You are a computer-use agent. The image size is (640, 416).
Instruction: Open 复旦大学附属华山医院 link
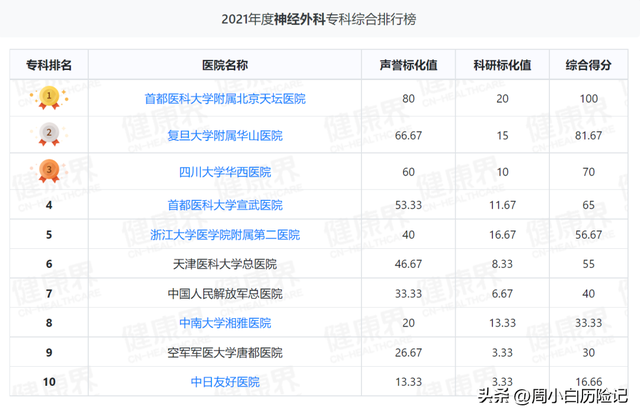click(x=225, y=136)
